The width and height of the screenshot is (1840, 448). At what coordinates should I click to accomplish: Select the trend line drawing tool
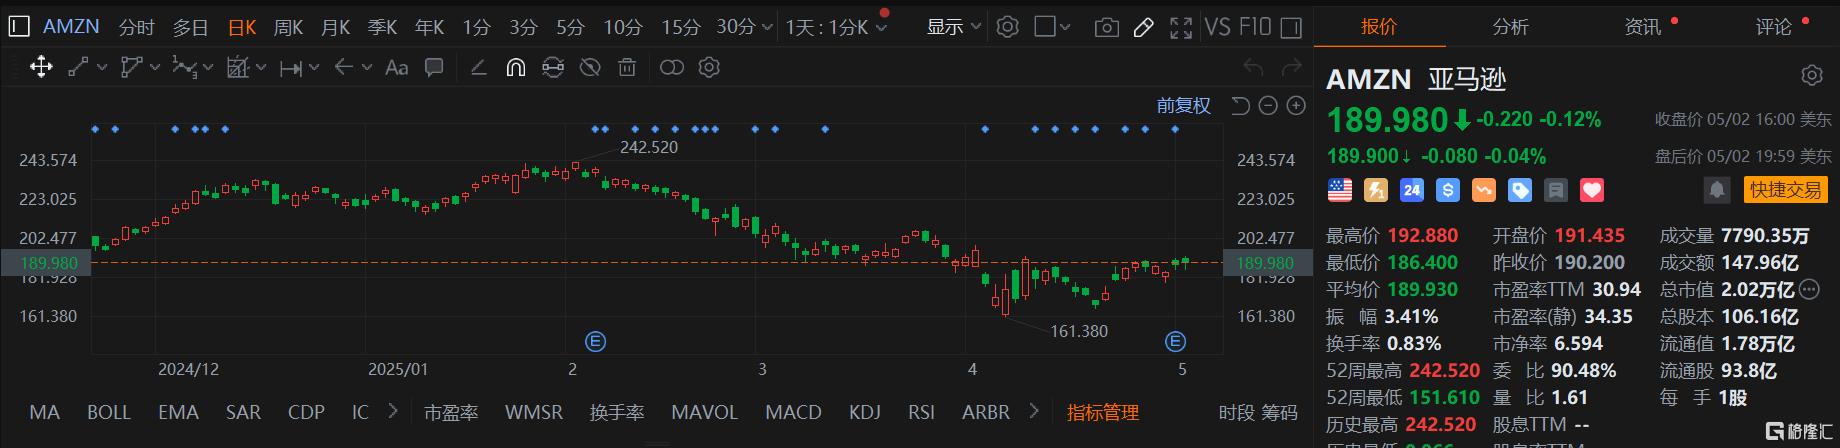[77, 68]
